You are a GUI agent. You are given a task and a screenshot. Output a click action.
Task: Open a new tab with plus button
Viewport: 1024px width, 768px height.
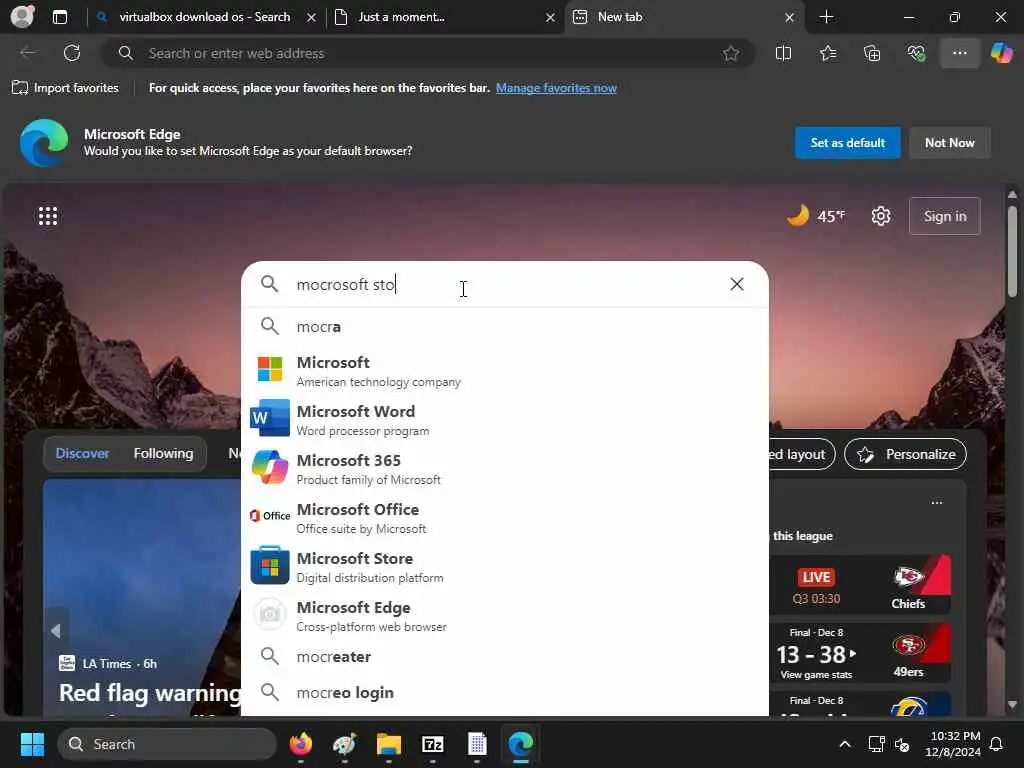click(826, 17)
